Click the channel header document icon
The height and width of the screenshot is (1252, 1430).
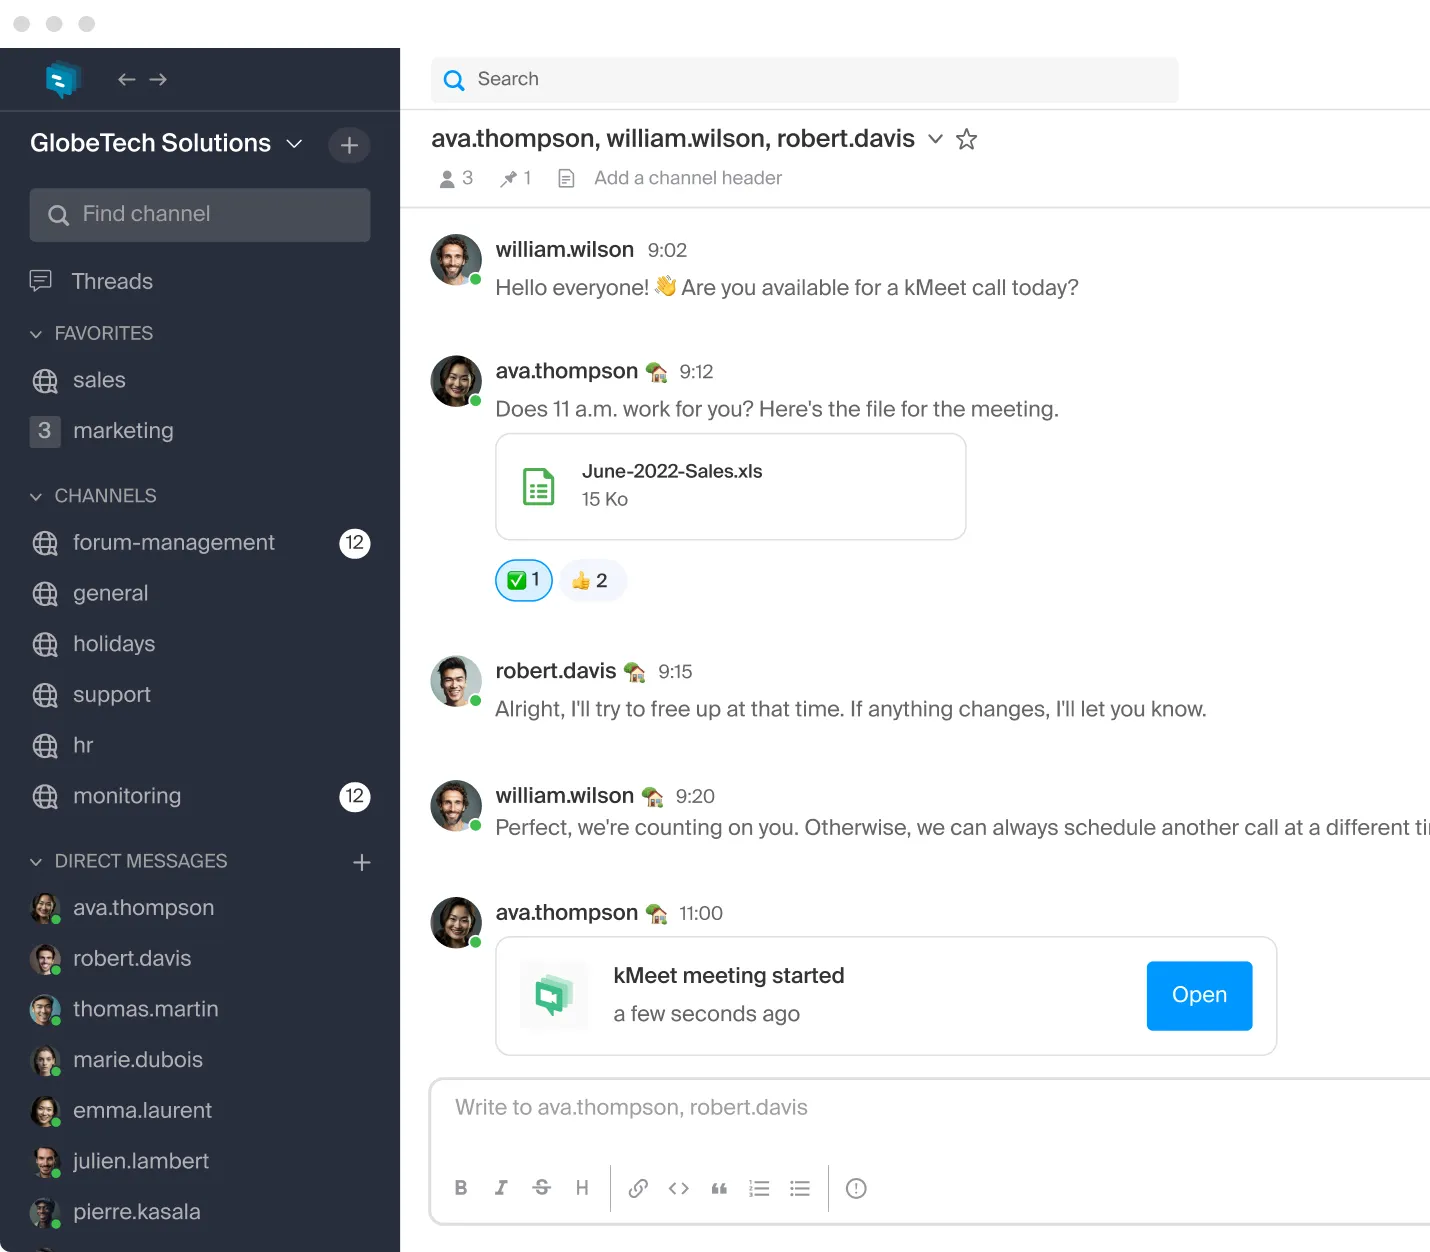point(566,179)
